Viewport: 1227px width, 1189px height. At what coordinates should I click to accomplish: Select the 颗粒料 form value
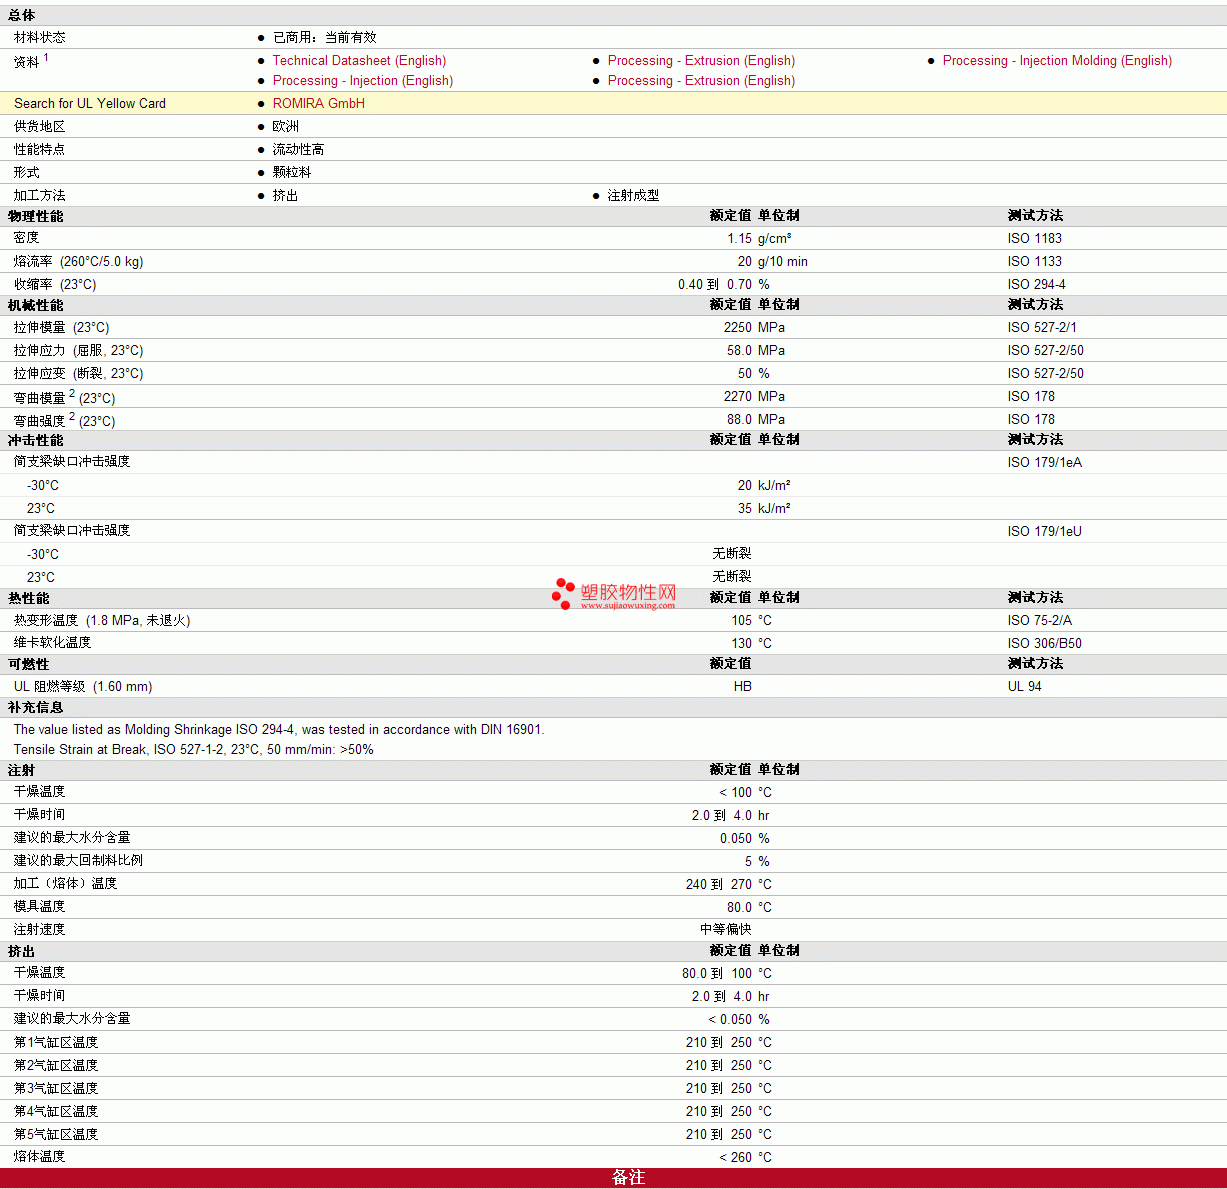click(x=292, y=173)
